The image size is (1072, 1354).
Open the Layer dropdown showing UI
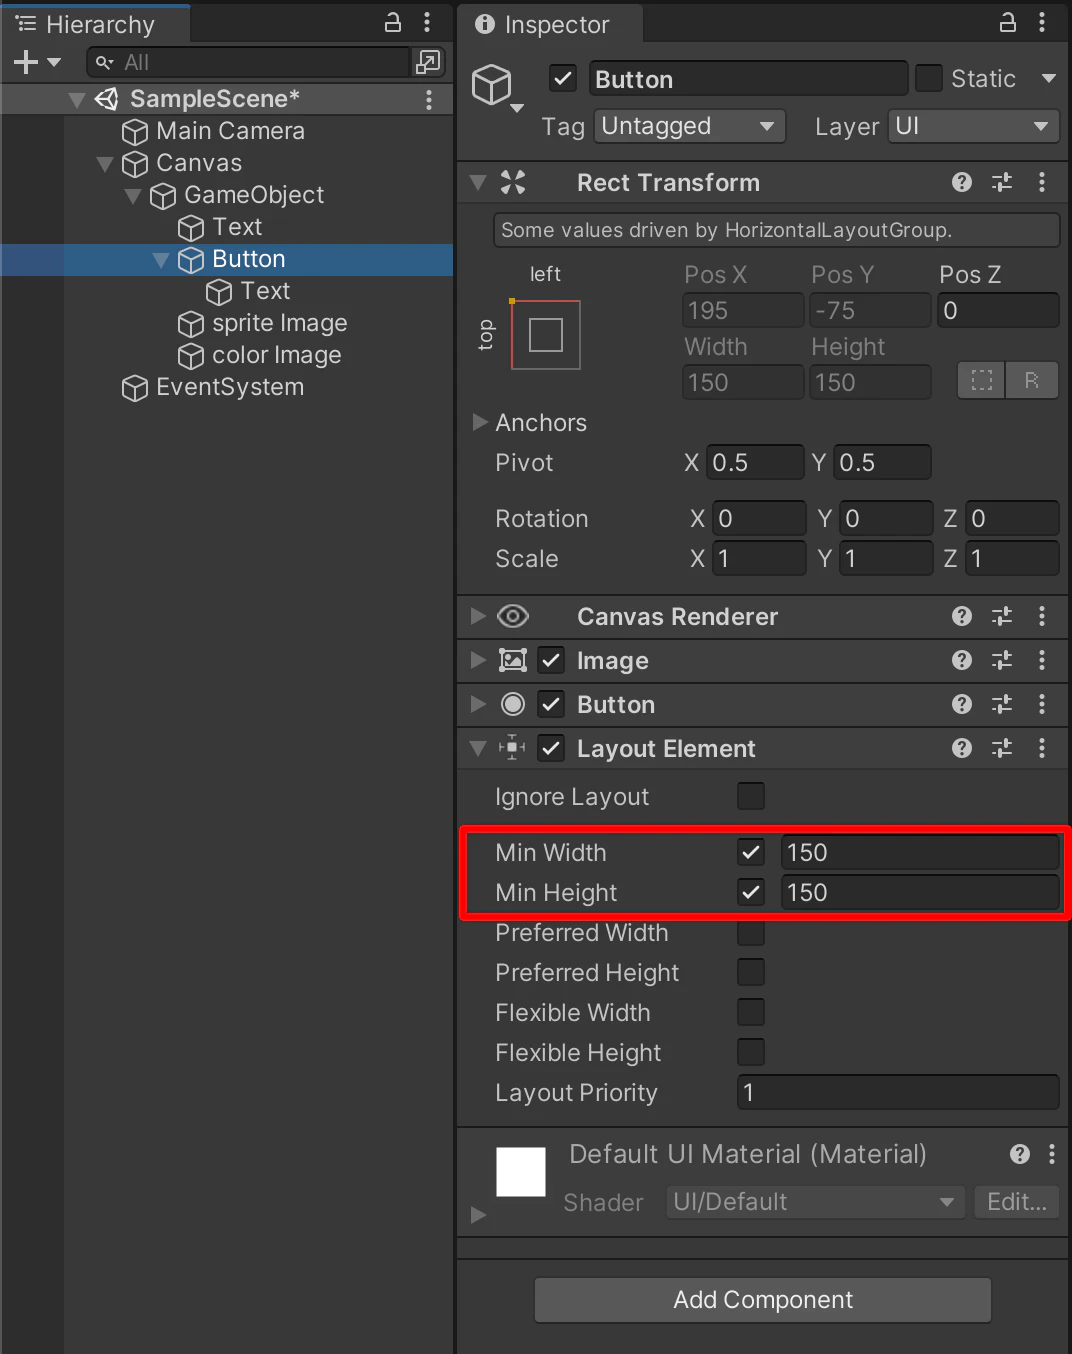(974, 126)
